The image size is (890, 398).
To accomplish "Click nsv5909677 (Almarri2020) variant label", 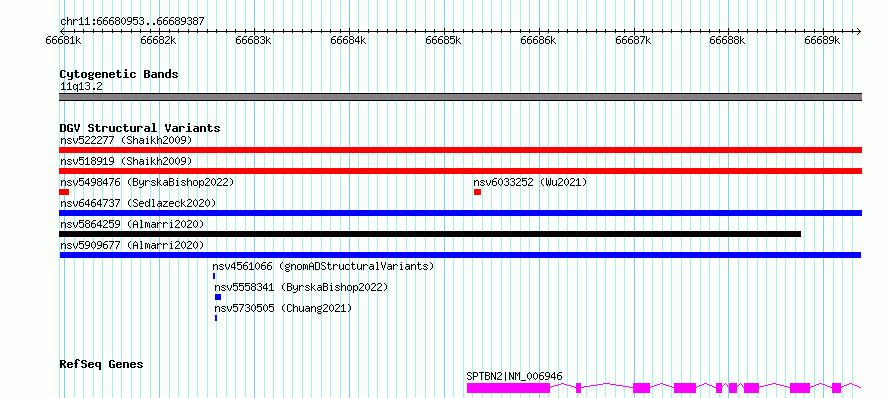I will pyautogui.click(x=132, y=246).
